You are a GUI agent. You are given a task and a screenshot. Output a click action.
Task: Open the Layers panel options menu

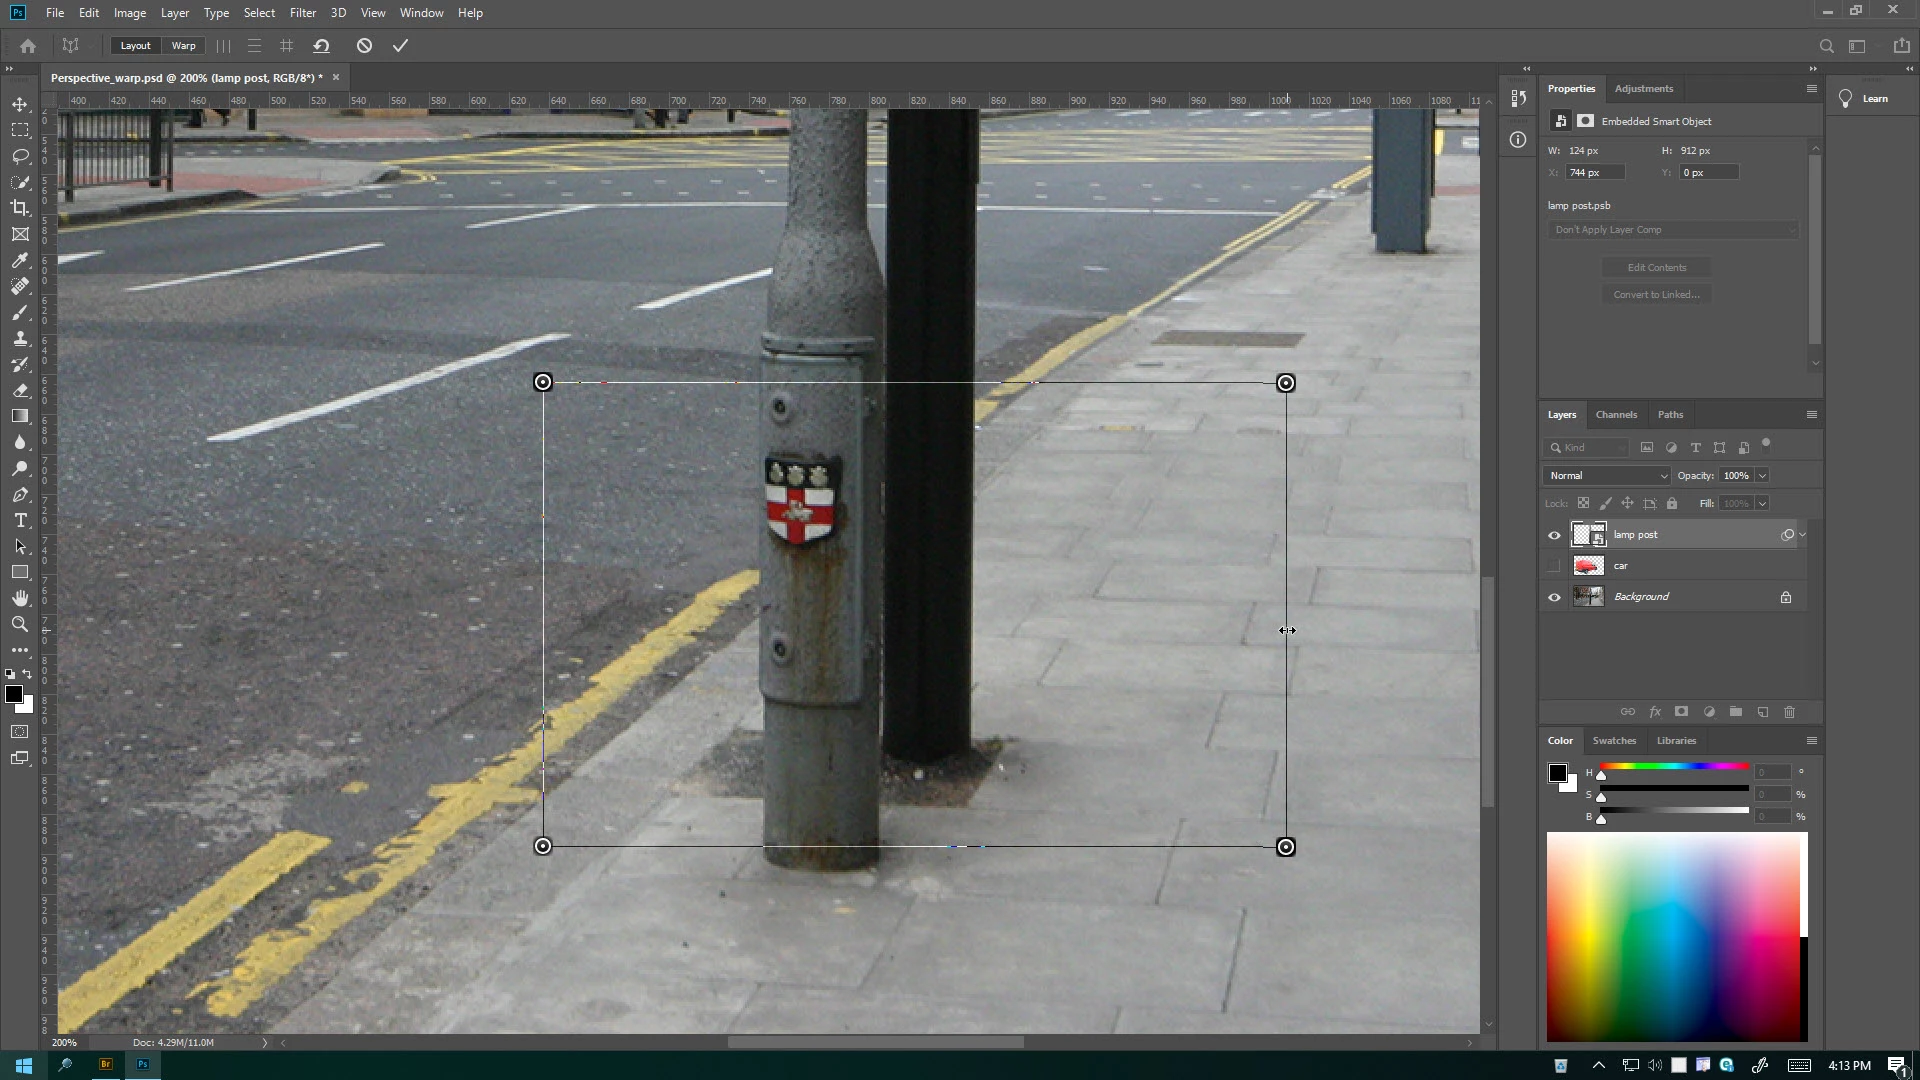1811,415
